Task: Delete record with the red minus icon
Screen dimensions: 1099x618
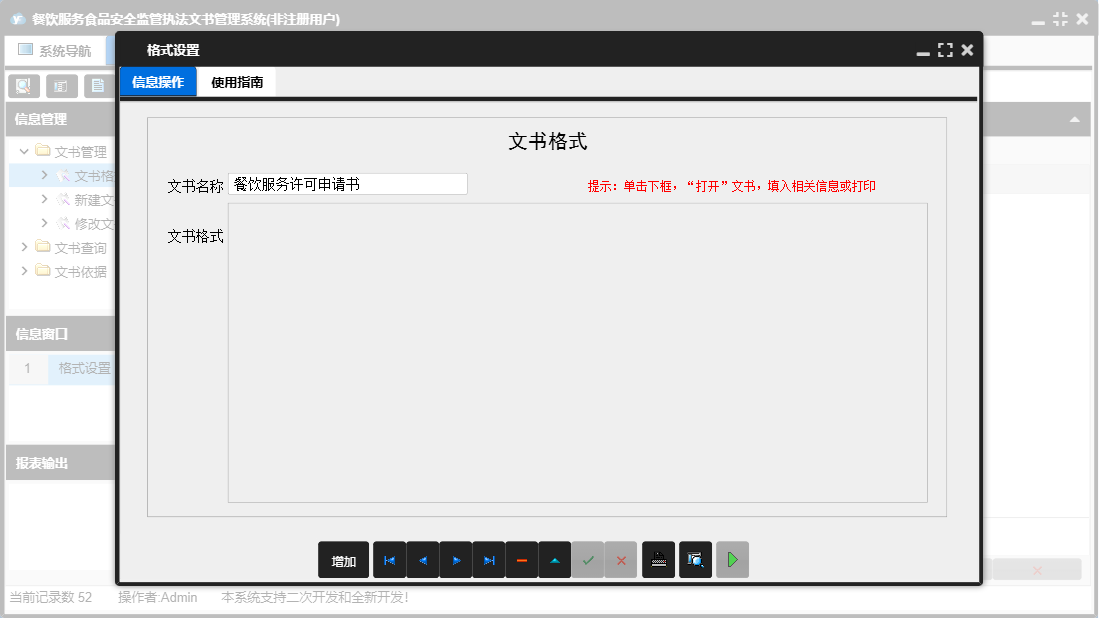Action: [x=522, y=560]
